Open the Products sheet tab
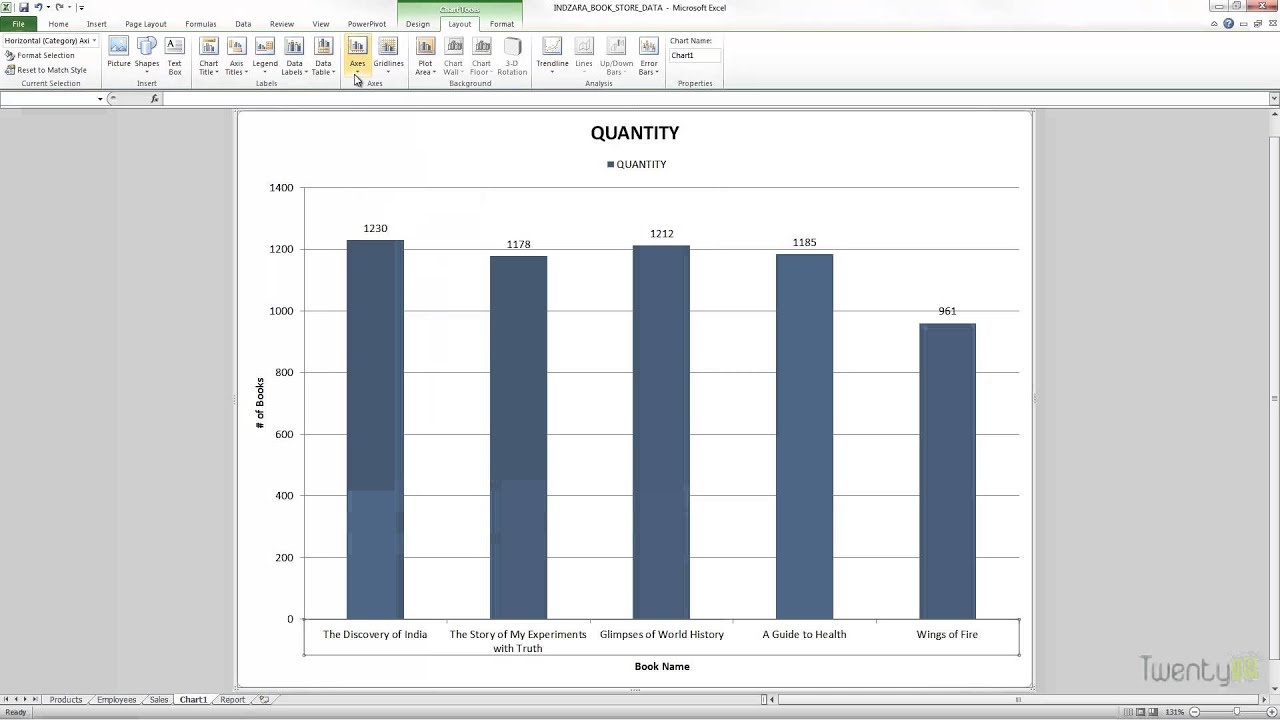 coord(66,700)
